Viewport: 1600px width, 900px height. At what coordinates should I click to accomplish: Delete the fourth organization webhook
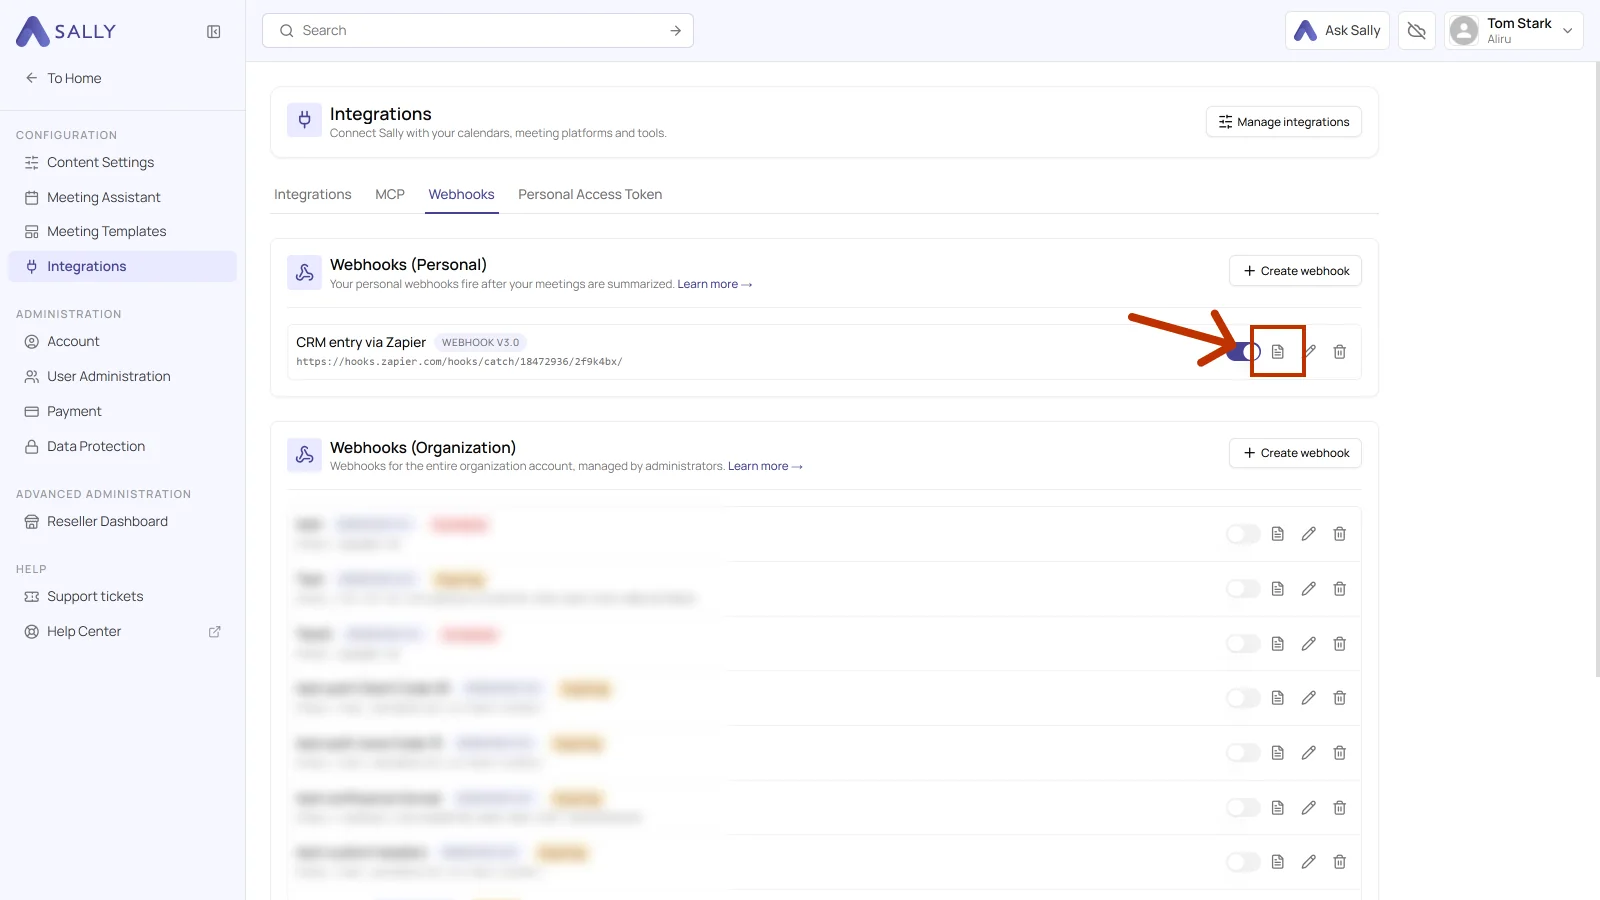[1340, 698]
